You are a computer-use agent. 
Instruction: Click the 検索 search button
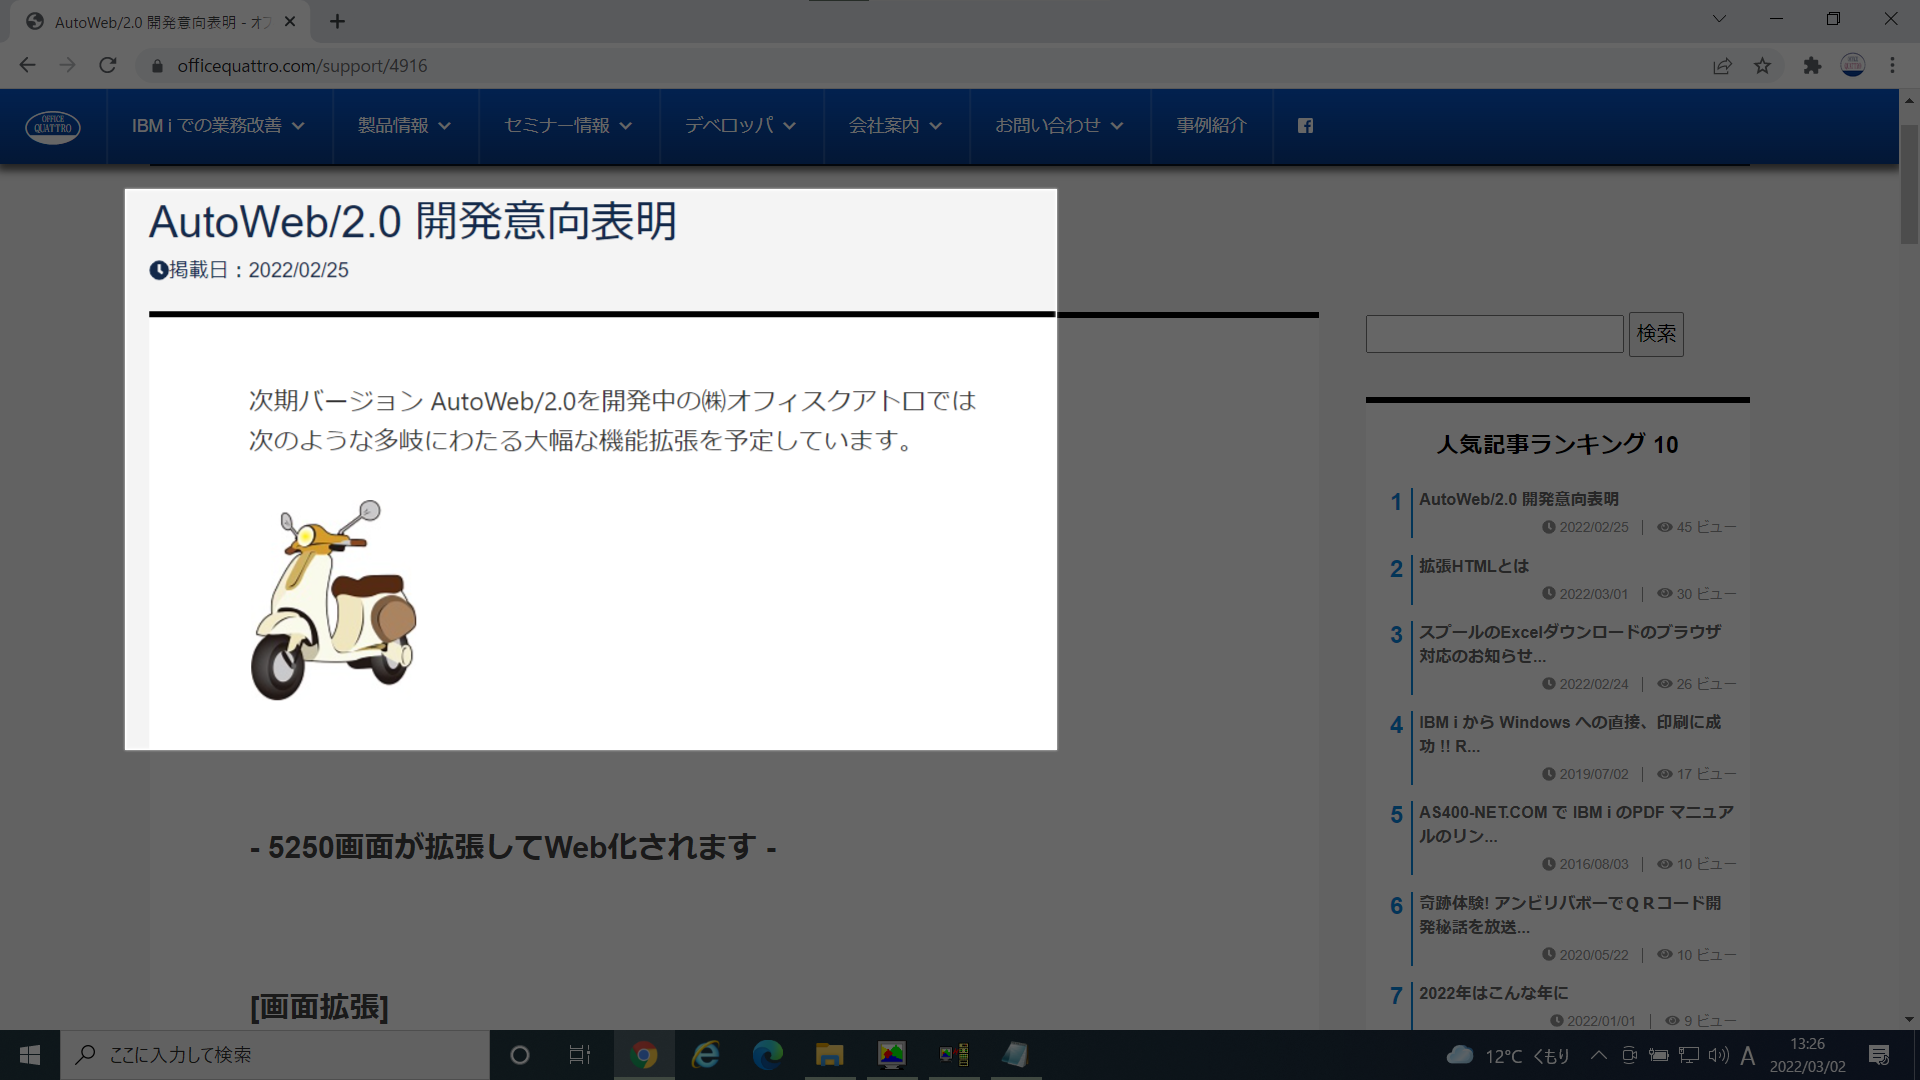coord(1656,334)
